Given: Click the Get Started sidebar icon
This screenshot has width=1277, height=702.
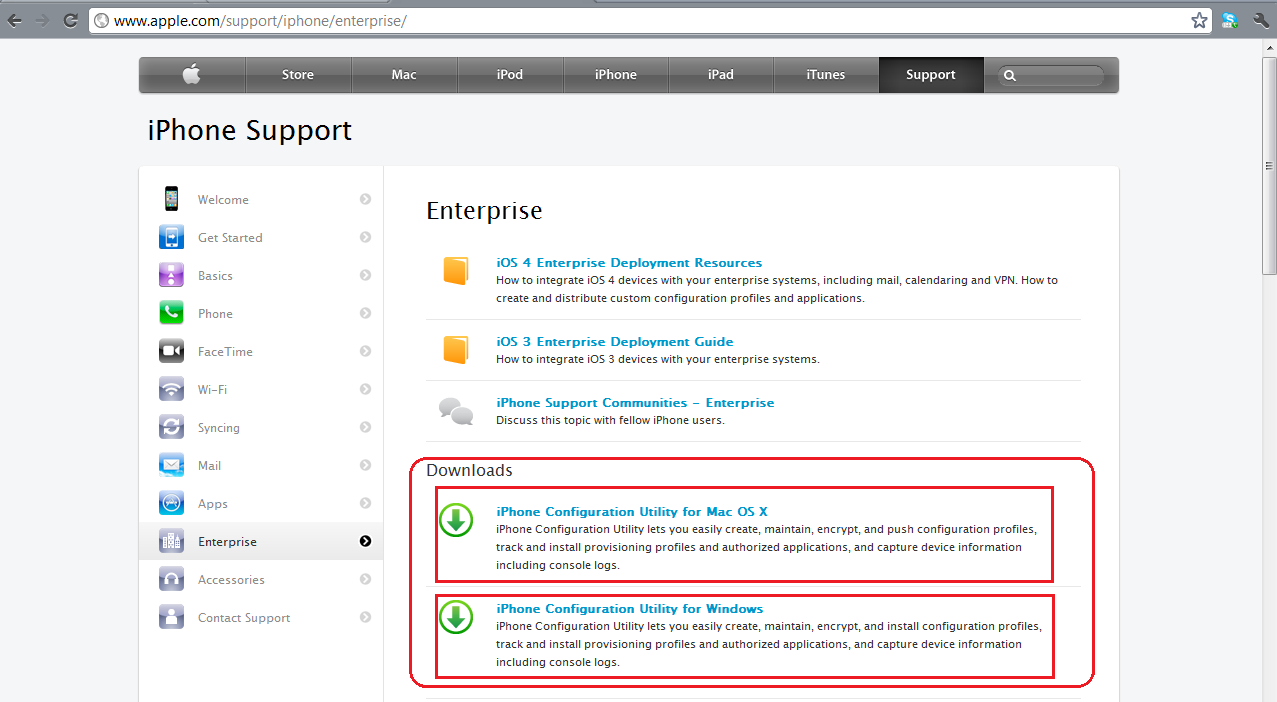Looking at the screenshot, I should point(172,237).
